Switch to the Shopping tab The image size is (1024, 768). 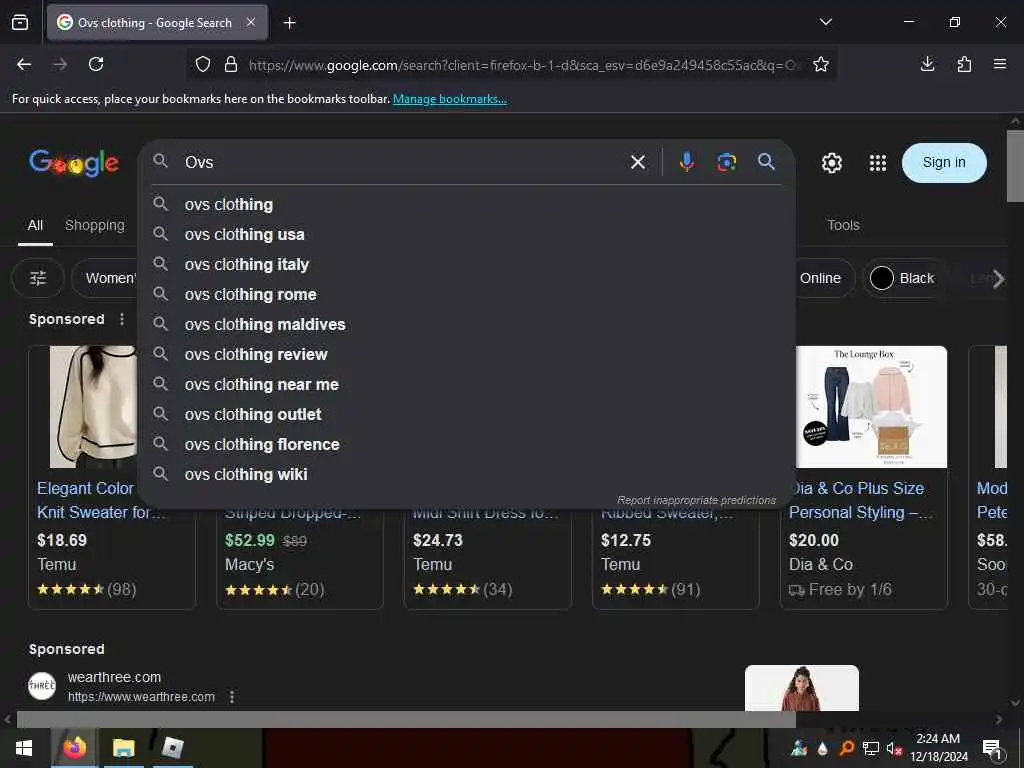pyautogui.click(x=95, y=225)
